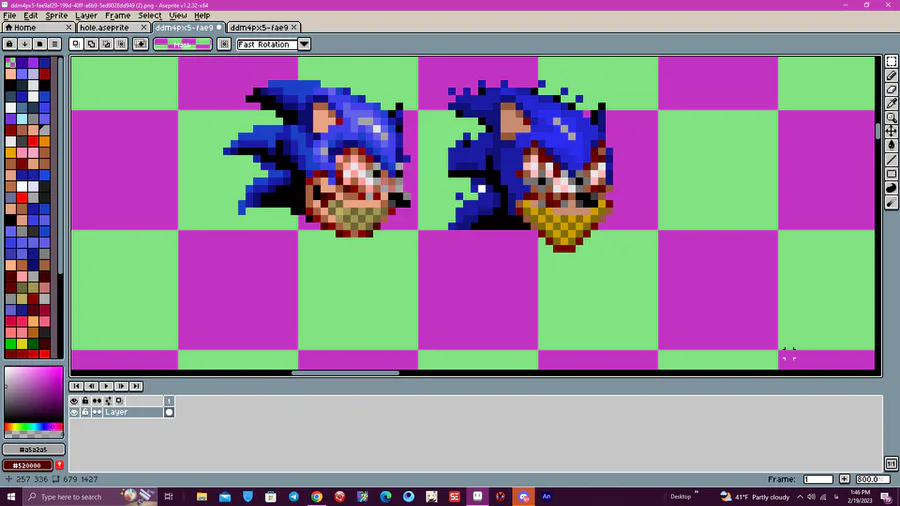Viewport: 900px width, 506px height.
Task: Toggle visibility of Layer
Action: pyautogui.click(x=74, y=412)
